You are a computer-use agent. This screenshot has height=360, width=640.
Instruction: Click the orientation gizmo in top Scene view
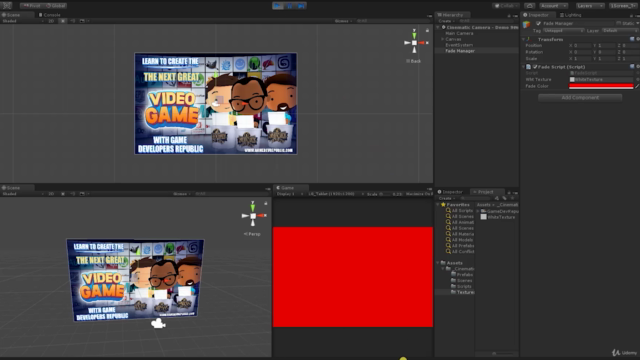point(415,42)
